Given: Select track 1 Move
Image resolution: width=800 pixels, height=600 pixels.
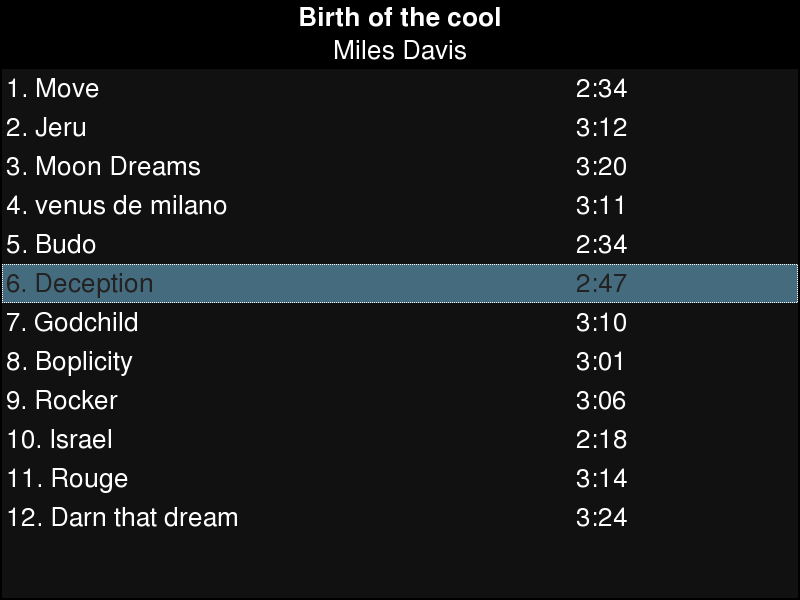Looking at the screenshot, I should pos(53,88).
